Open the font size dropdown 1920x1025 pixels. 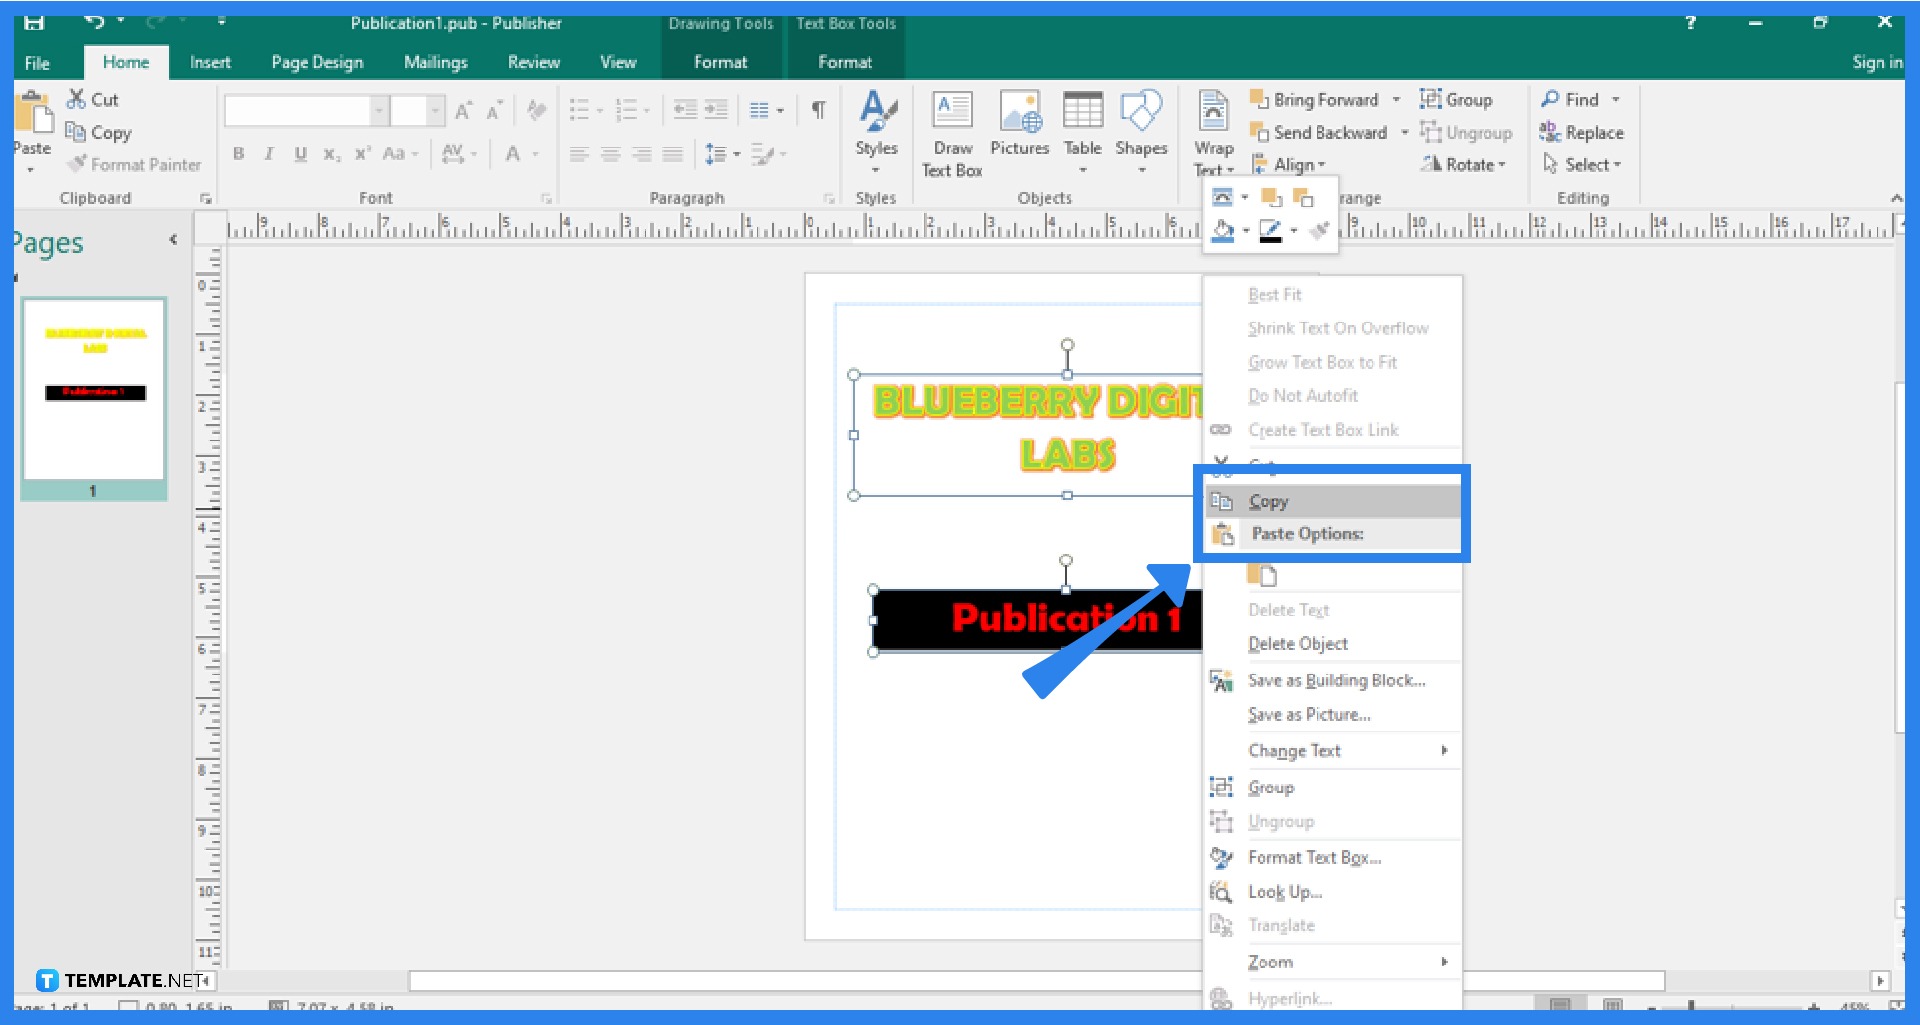tap(434, 110)
